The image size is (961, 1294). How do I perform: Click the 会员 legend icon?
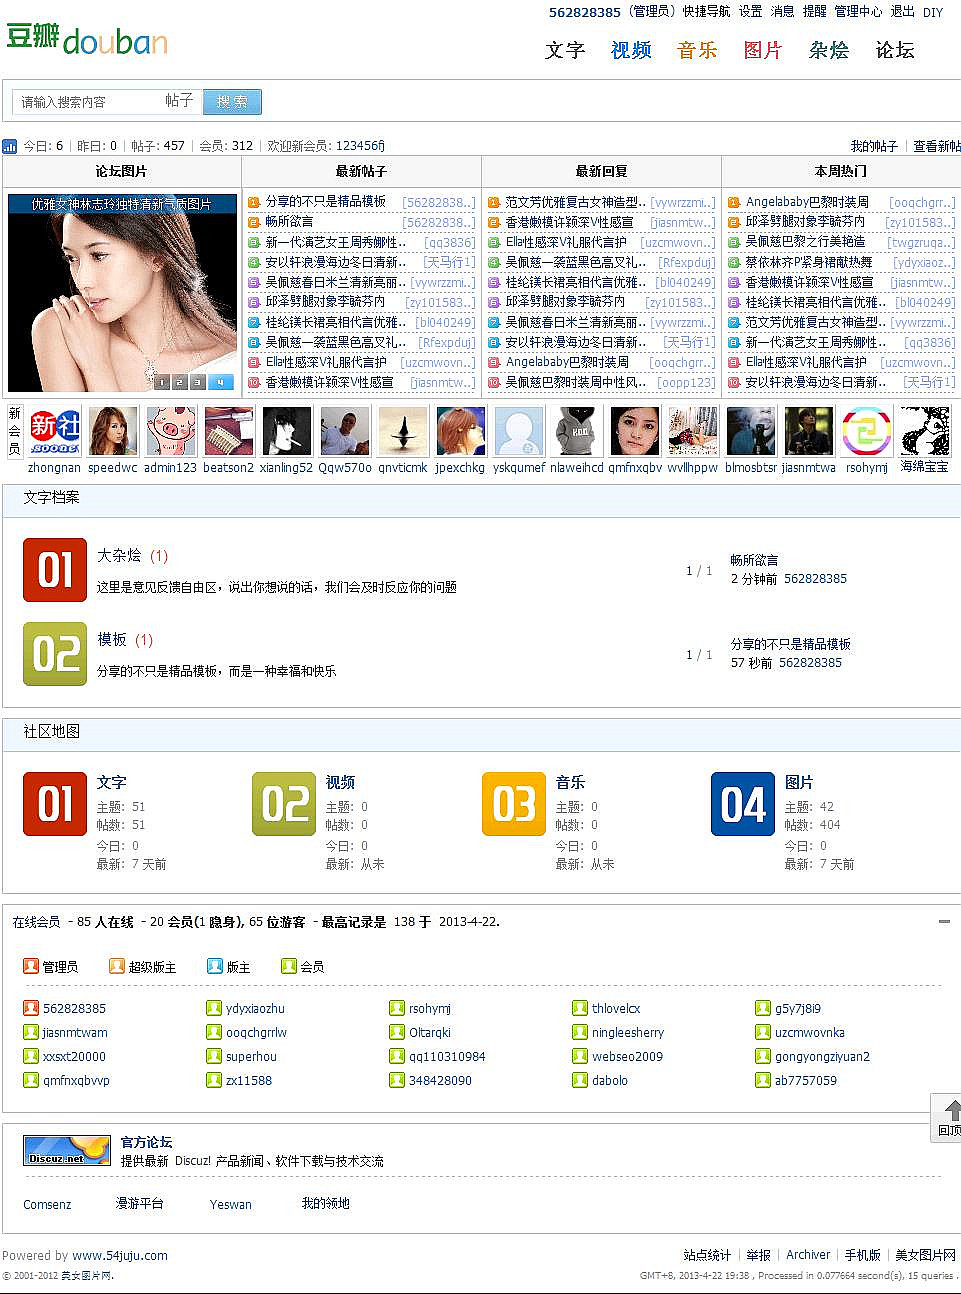pos(289,966)
